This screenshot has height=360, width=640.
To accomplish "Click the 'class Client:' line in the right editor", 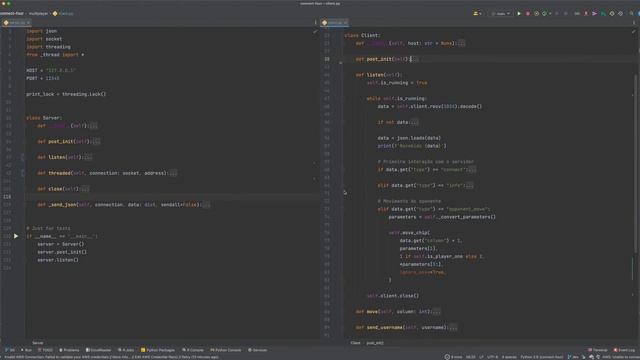I will tap(362, 36).
